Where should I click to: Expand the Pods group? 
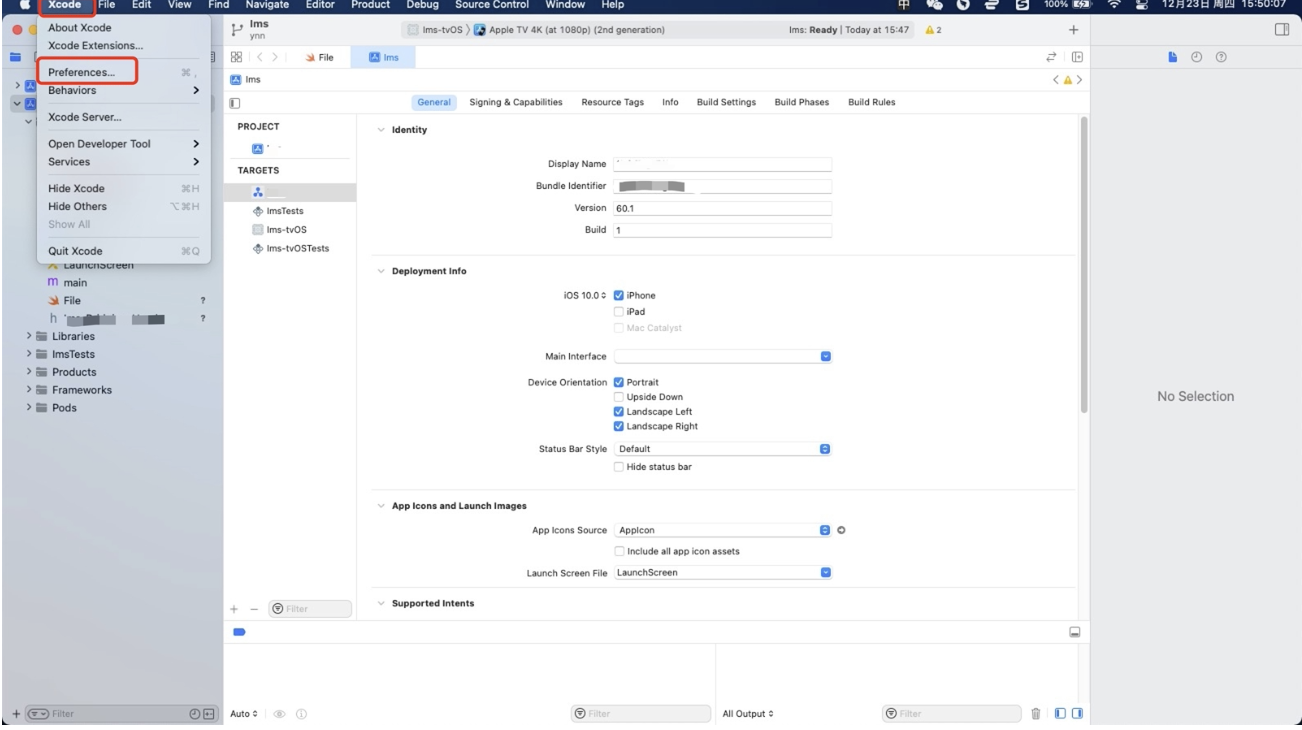[x=30, y=408]
